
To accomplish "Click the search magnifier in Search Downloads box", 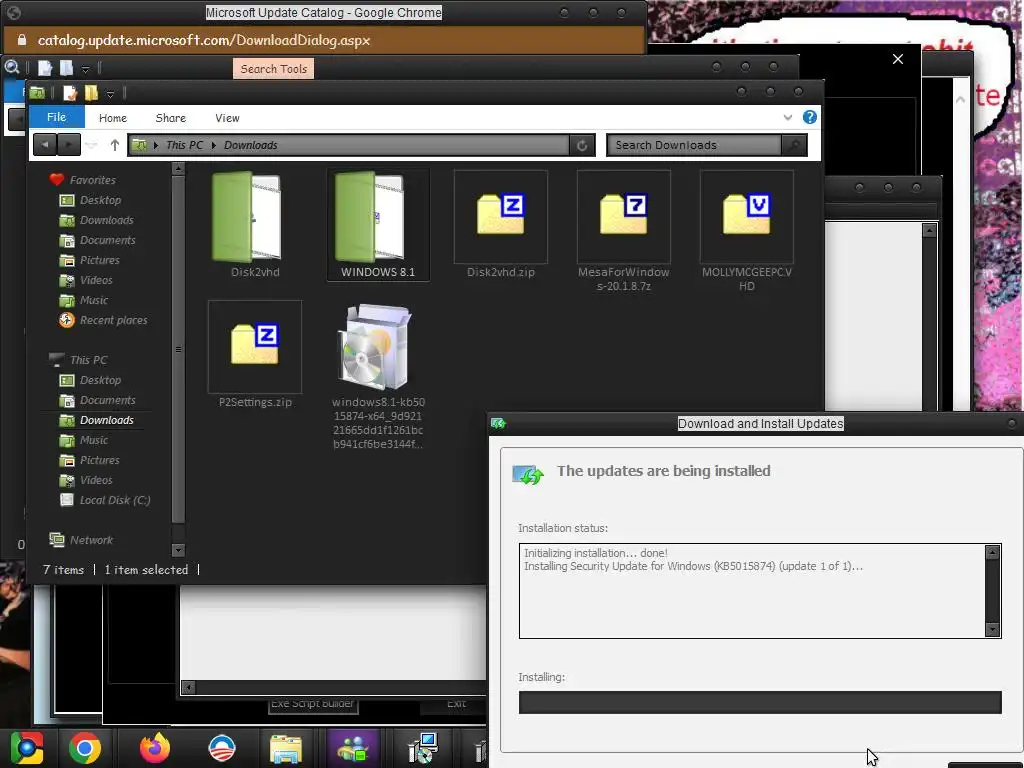I will click(793, 145).
